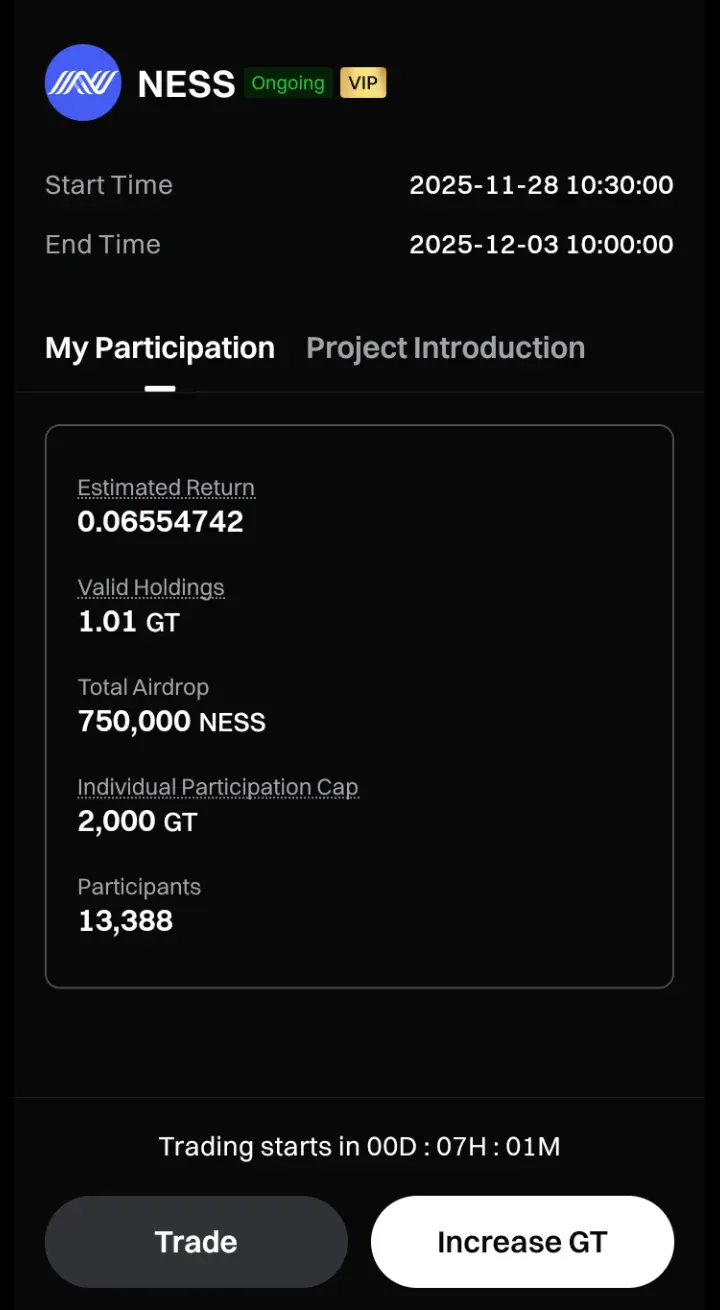This screenshot has height=1310, width=720.
Task: Click the gold VIP badge
Action: click(363, 83)
